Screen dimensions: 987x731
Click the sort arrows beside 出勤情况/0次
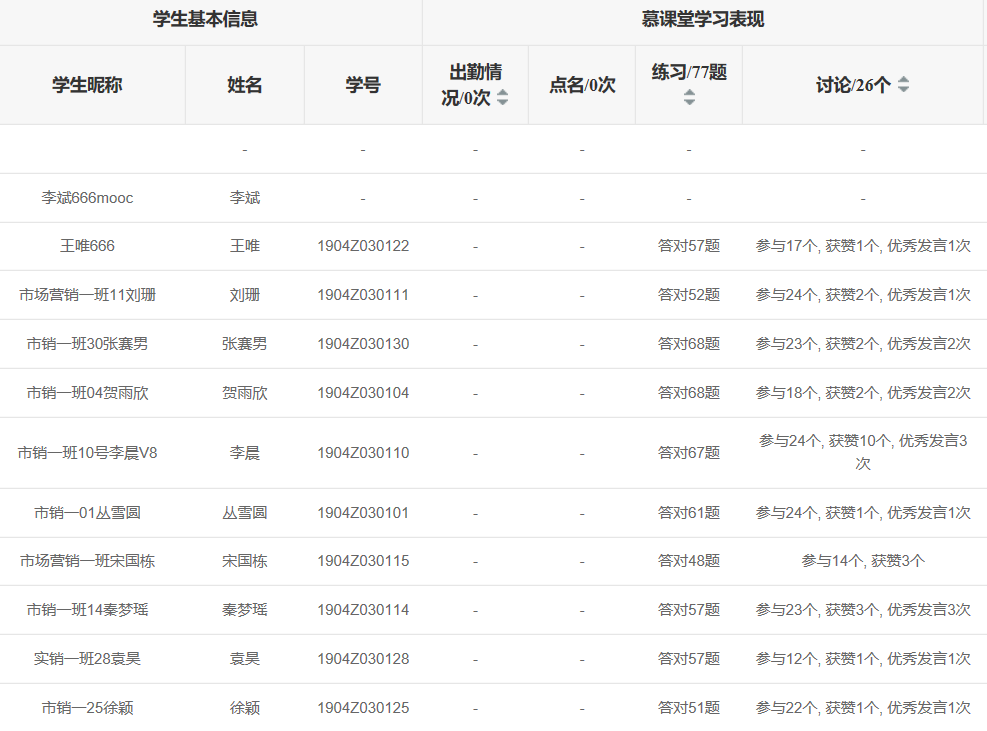[x=502, y=97]
